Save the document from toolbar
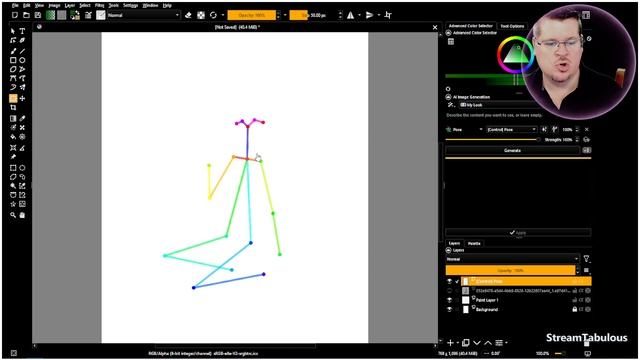640x360 pixels. click(x=38, y=15)
